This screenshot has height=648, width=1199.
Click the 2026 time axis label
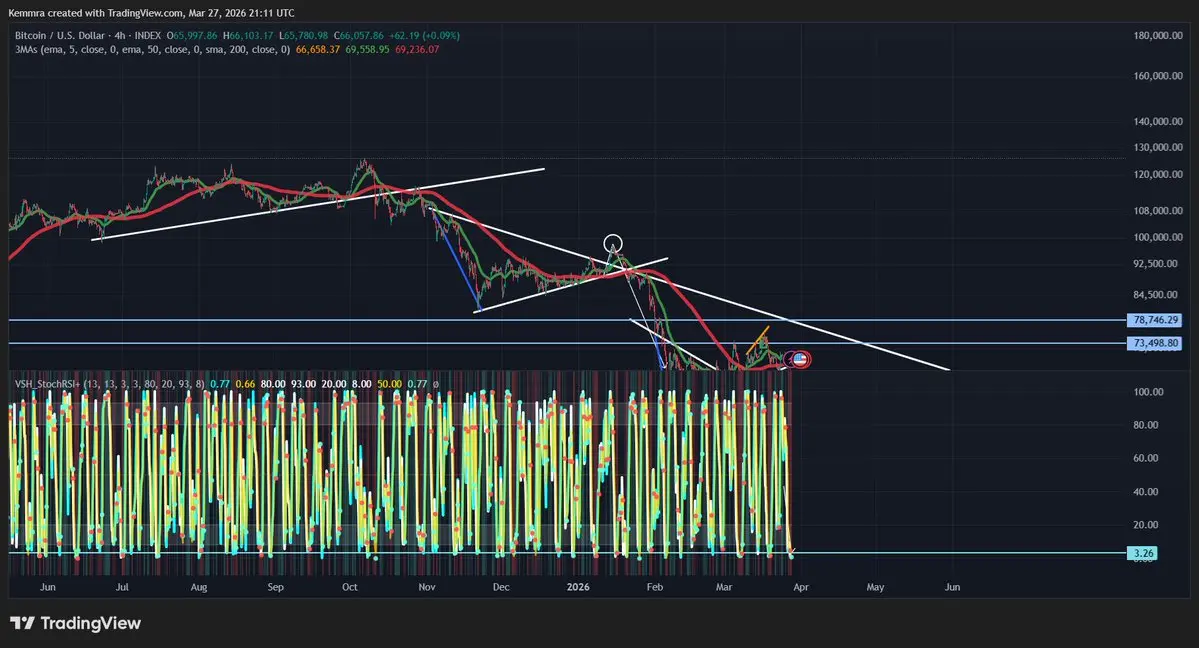coord(578,587)
